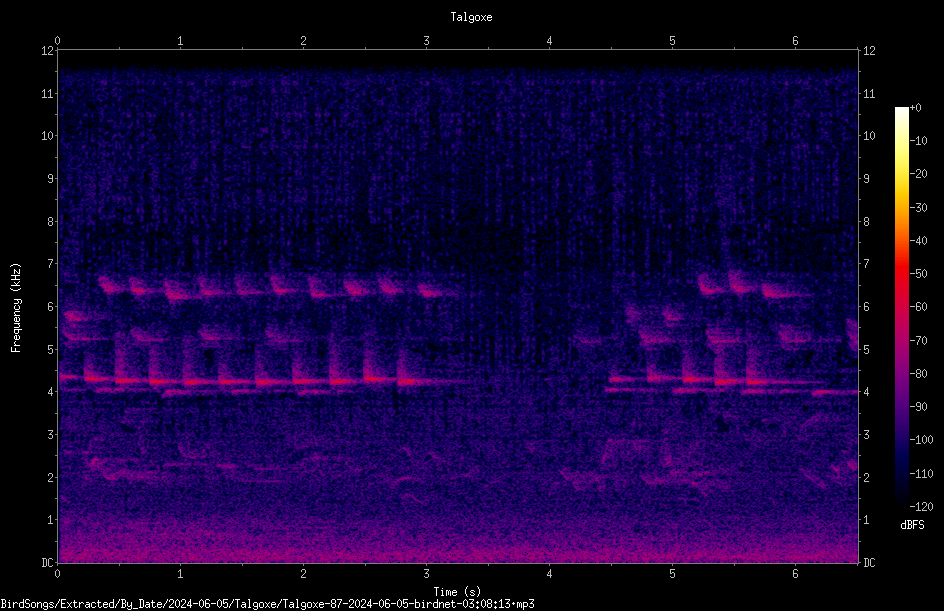Viewport: 944px width, 611px height.
Task: Click the dBFS label under the color bar
Action: (x=912, y=525)
